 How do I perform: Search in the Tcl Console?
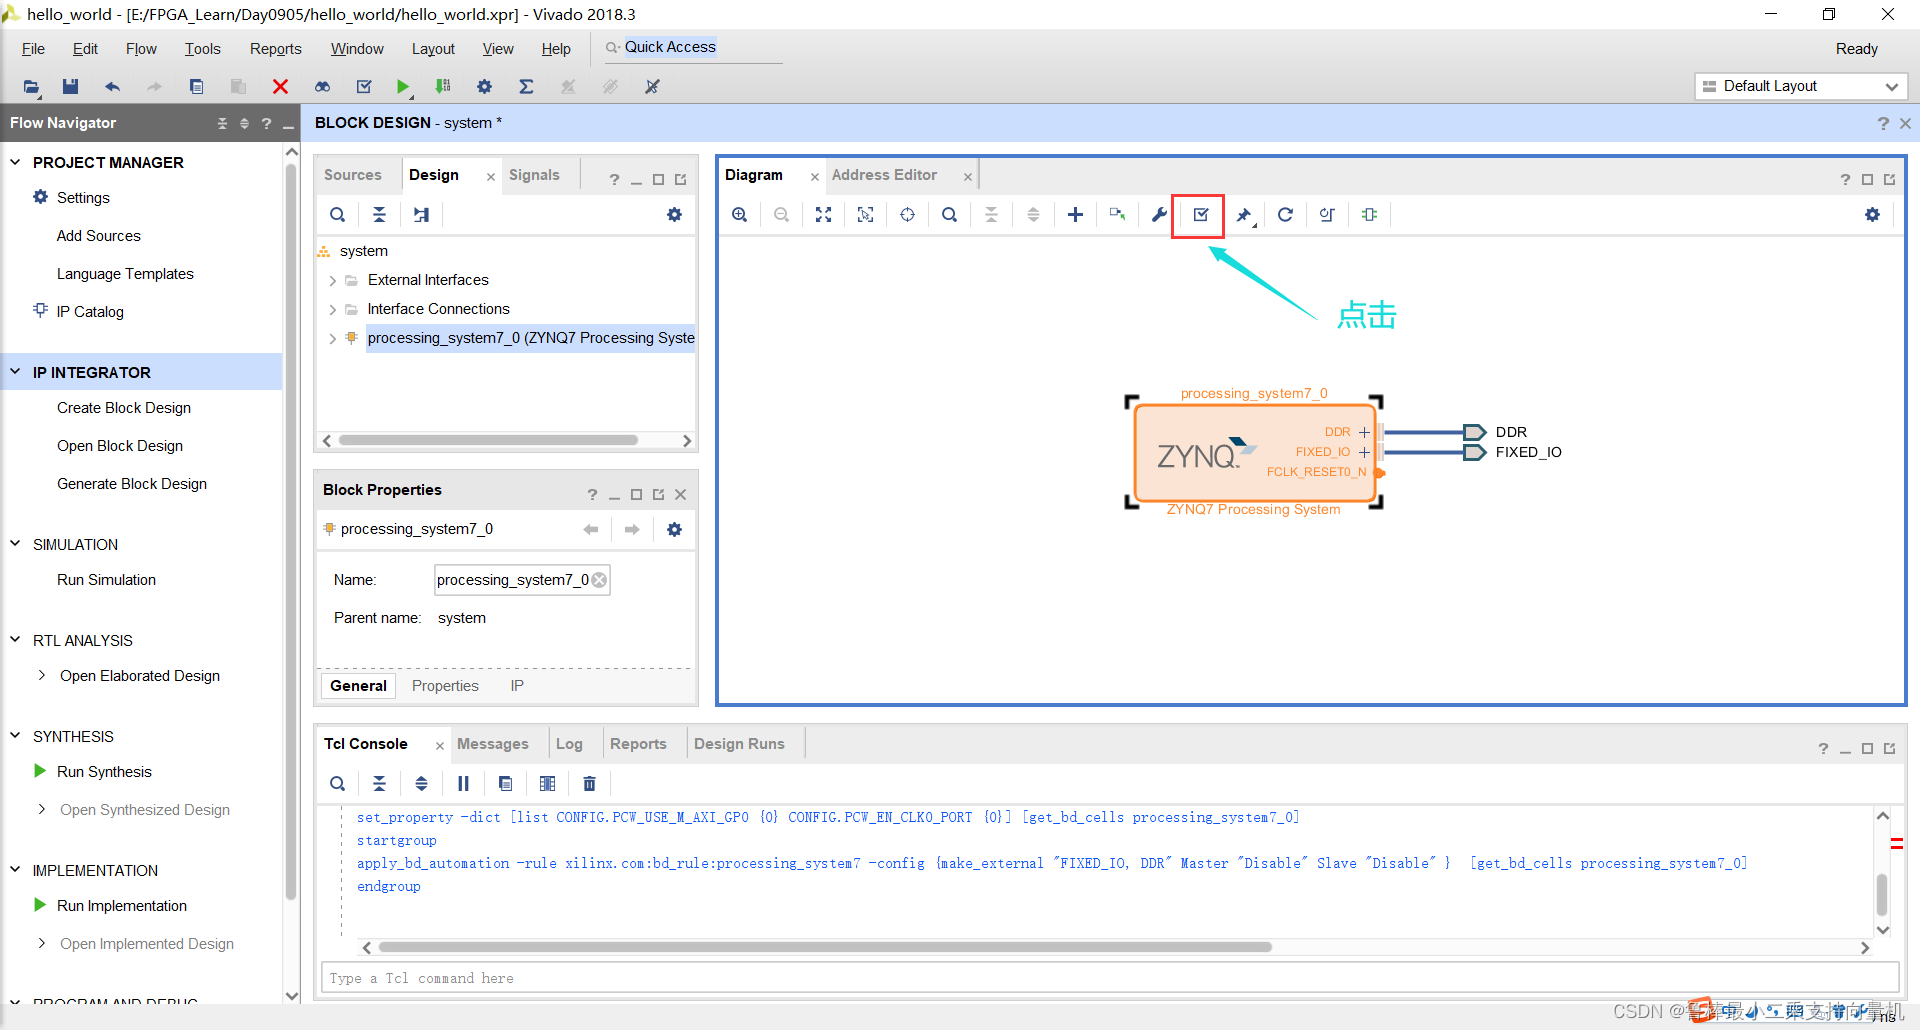(337, 784)
